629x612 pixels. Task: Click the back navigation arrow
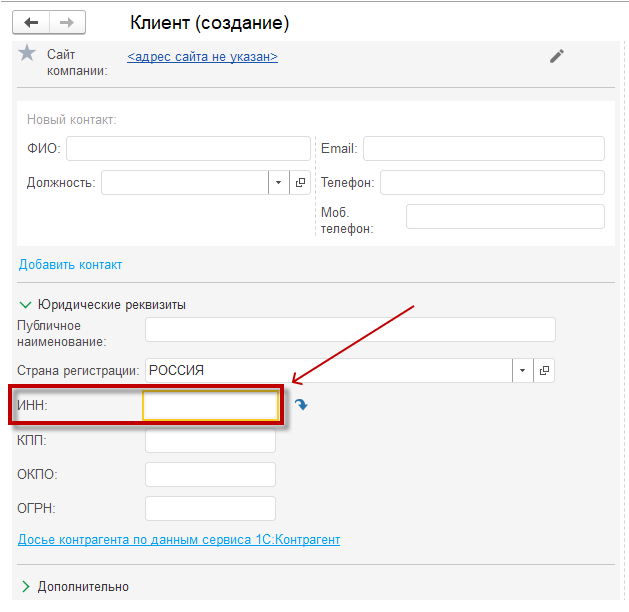(x=31, y=22)
